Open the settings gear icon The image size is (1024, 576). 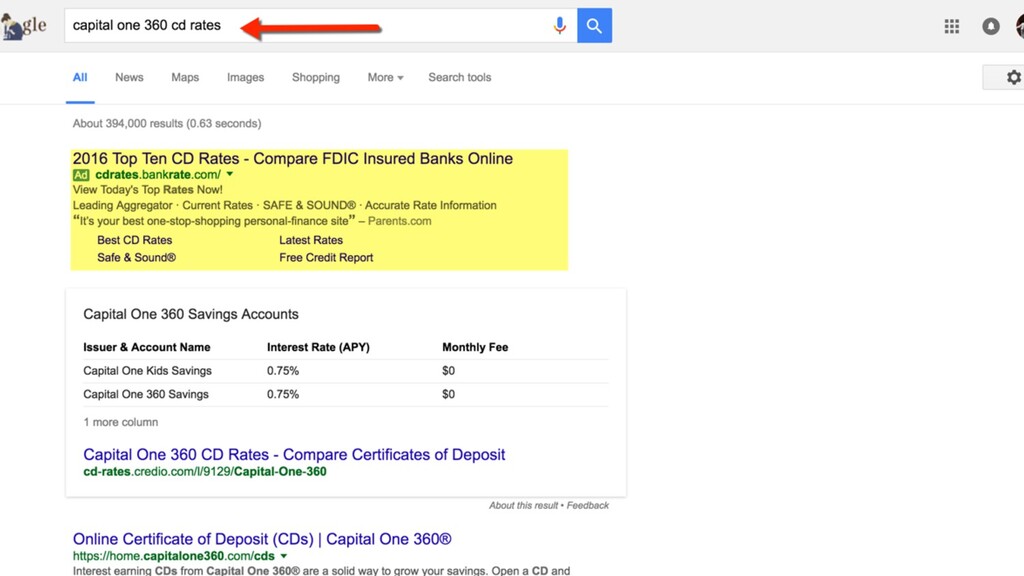coord(1014,77)
